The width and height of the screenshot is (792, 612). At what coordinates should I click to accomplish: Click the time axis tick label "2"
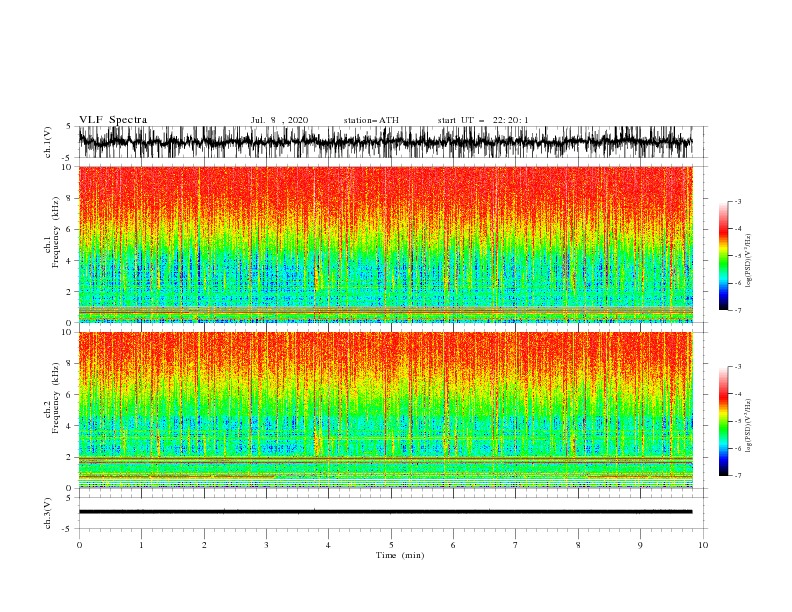(x=204, y=545)
